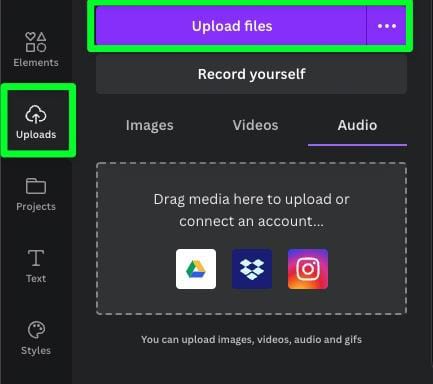The height and width of the screenshot is (384, 433).
Task: Open the Elements panel in sidebar
Action: tap(36, 49)
